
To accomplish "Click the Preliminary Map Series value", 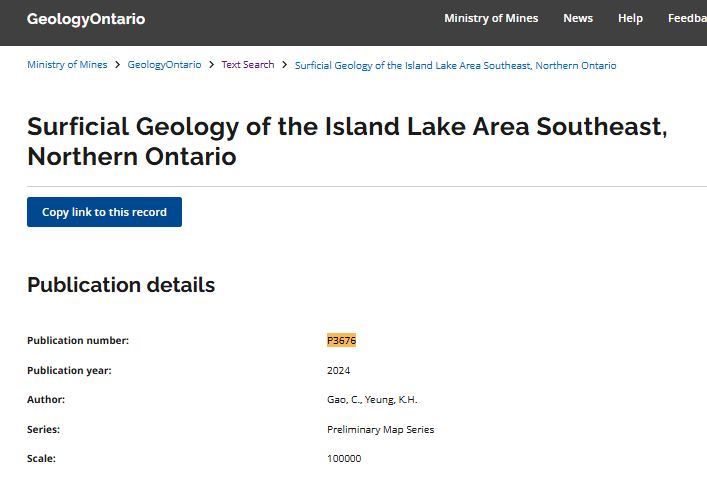I will pyautogui.click(x=380, y=430).
